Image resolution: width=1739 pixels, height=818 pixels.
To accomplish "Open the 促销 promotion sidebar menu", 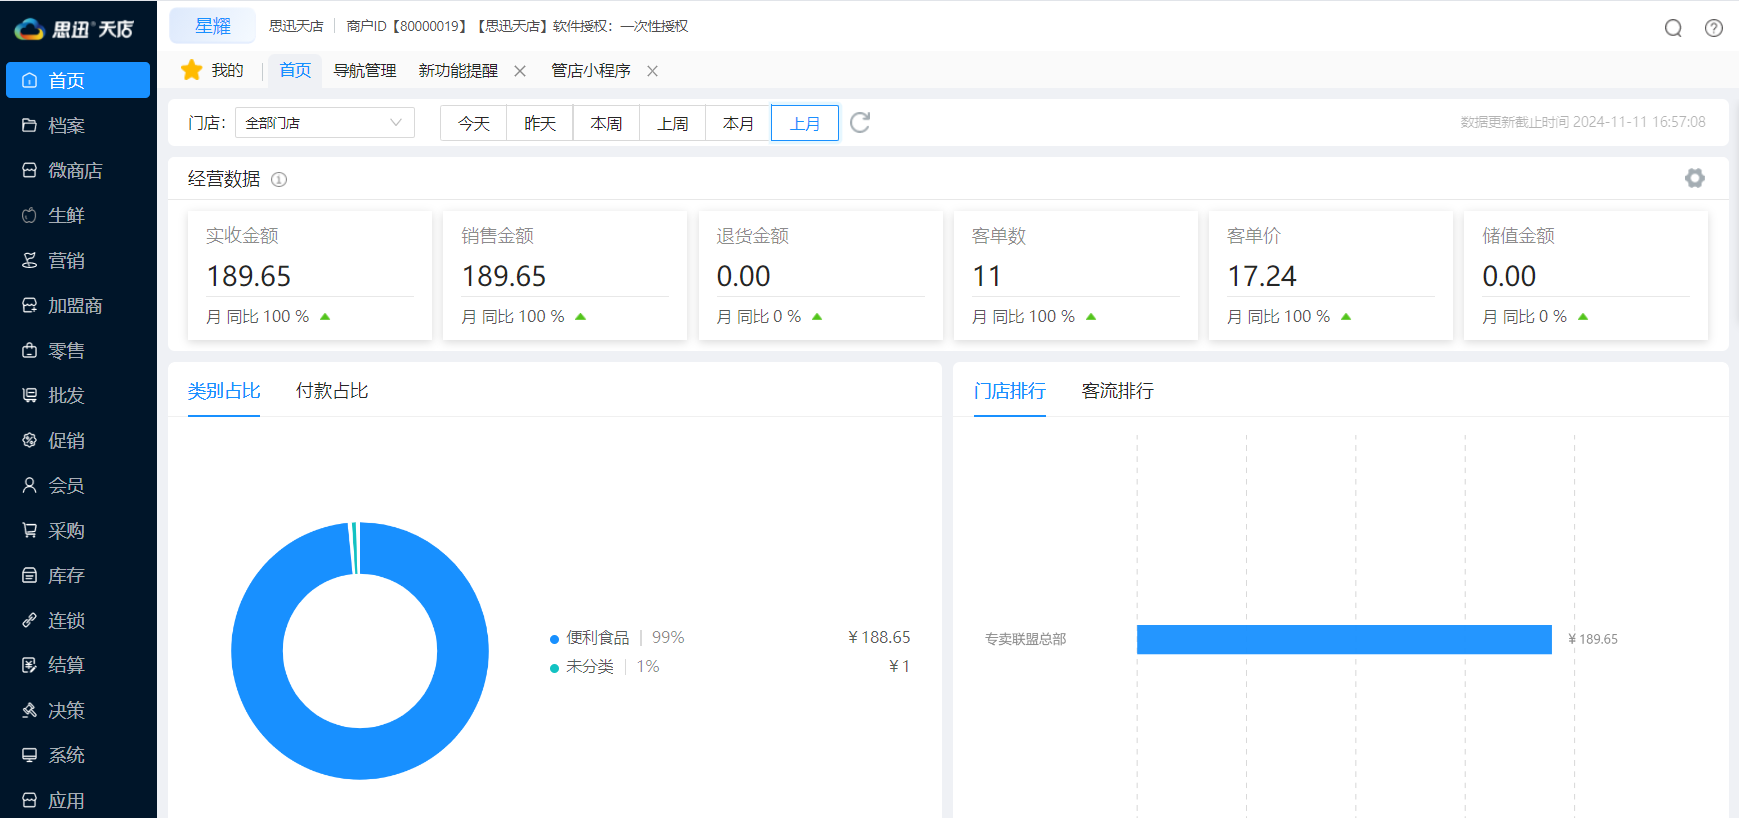I will pos(78,440).
